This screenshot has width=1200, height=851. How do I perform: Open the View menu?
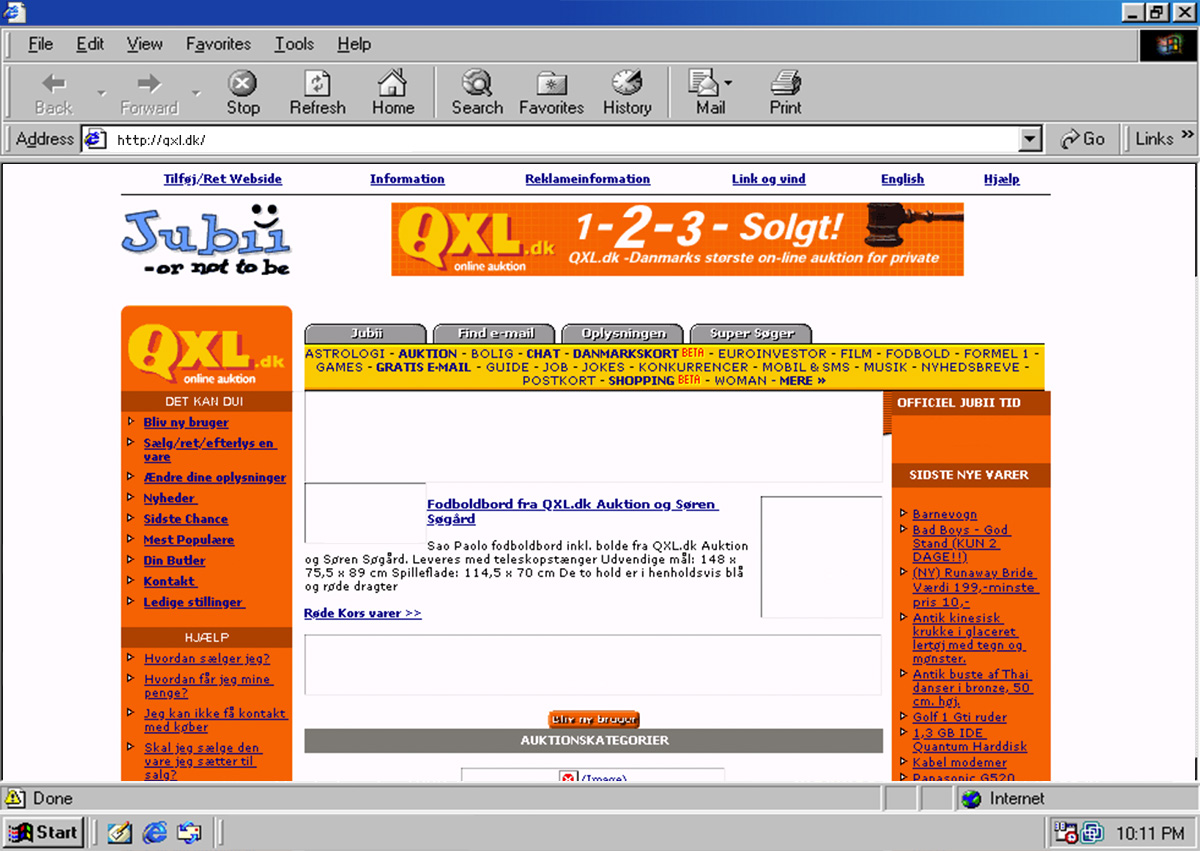(x=144, y=44)
